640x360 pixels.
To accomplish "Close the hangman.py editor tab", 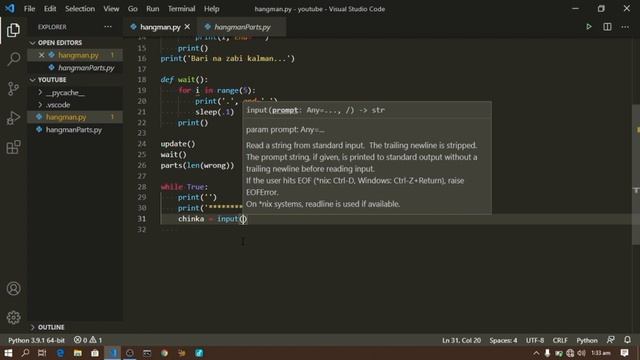I will pyautogui.click(x=187, y=27).
